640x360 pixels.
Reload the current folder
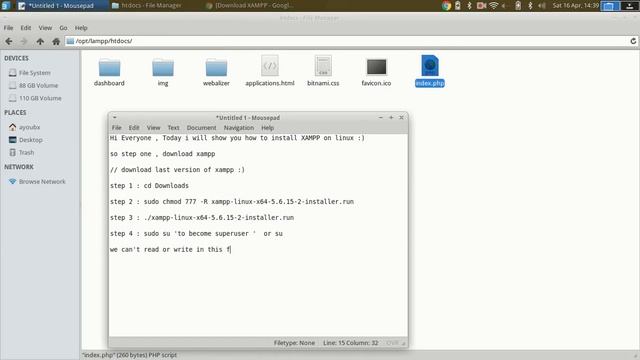point(633,41)
